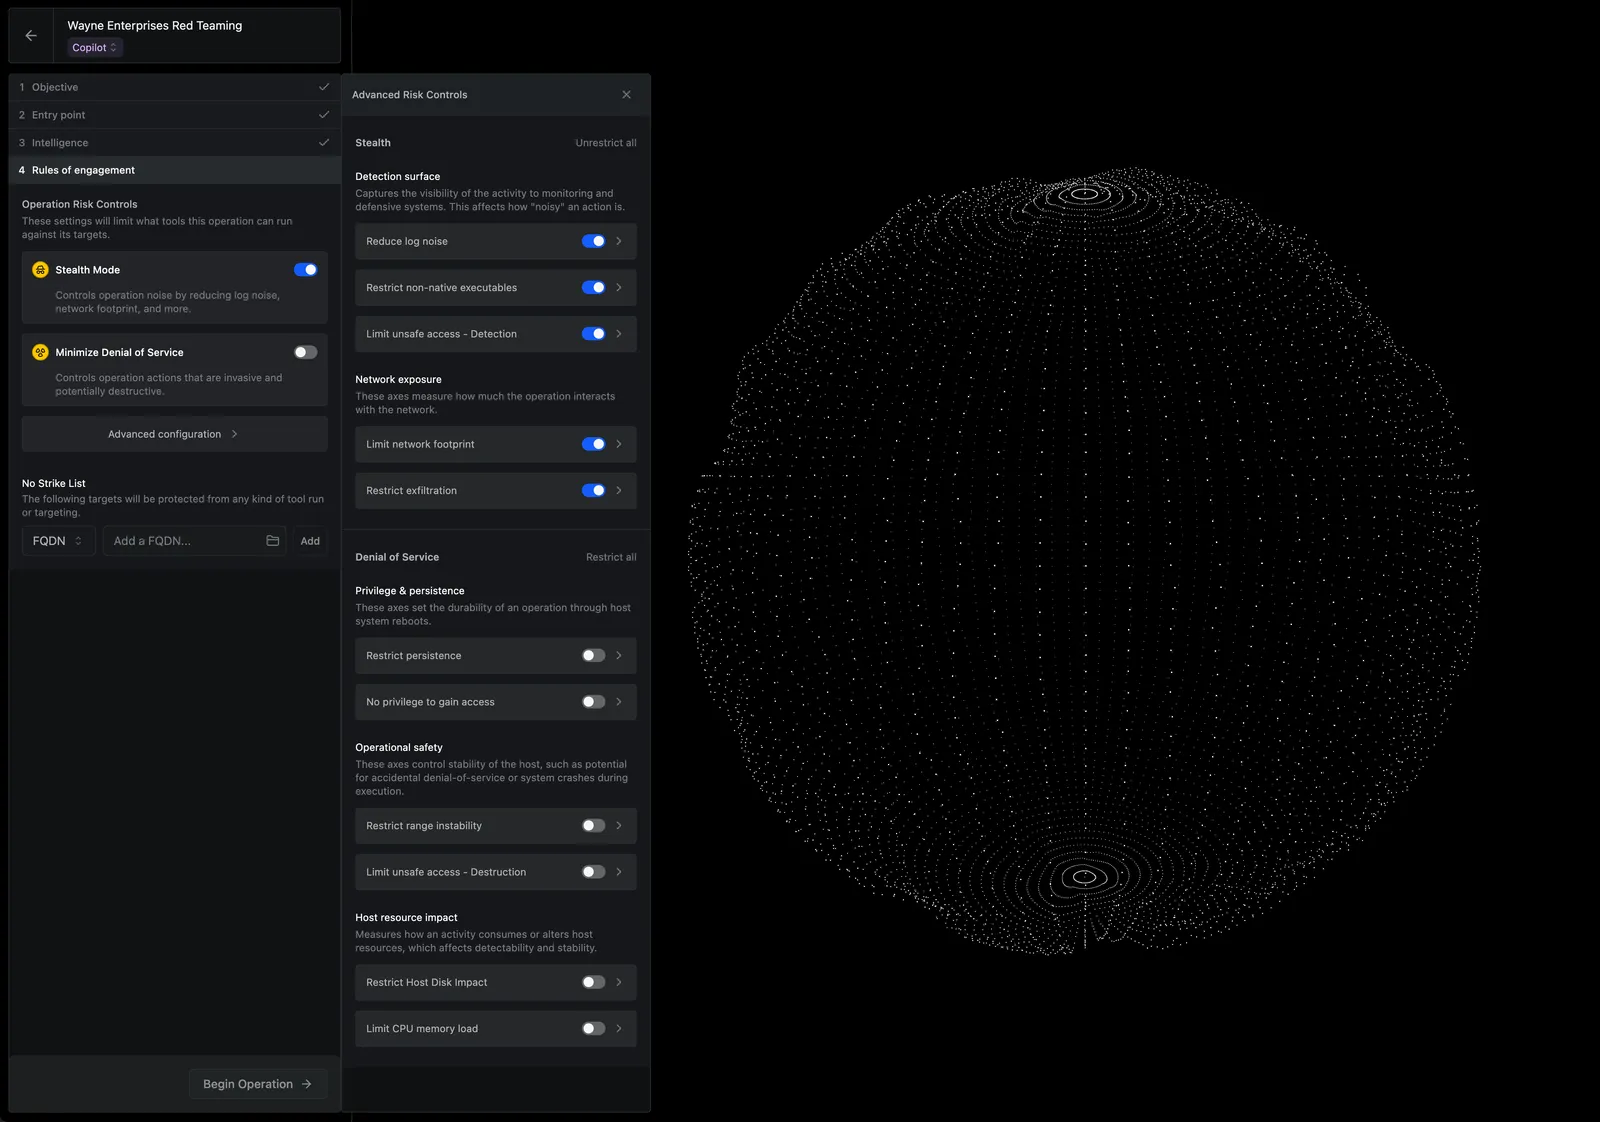
Task: Expand Limit CPU memory load chevron
Action: [619, 1029]
